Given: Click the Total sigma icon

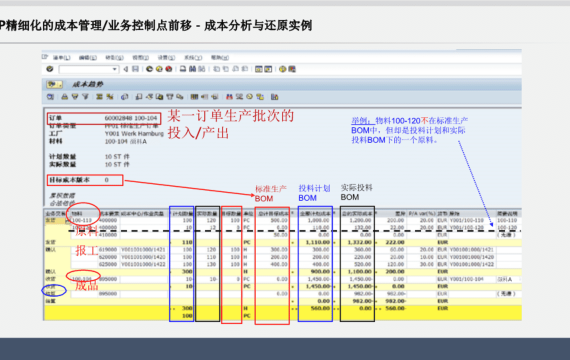Looking at the screenshot, I should coord(99,97).
